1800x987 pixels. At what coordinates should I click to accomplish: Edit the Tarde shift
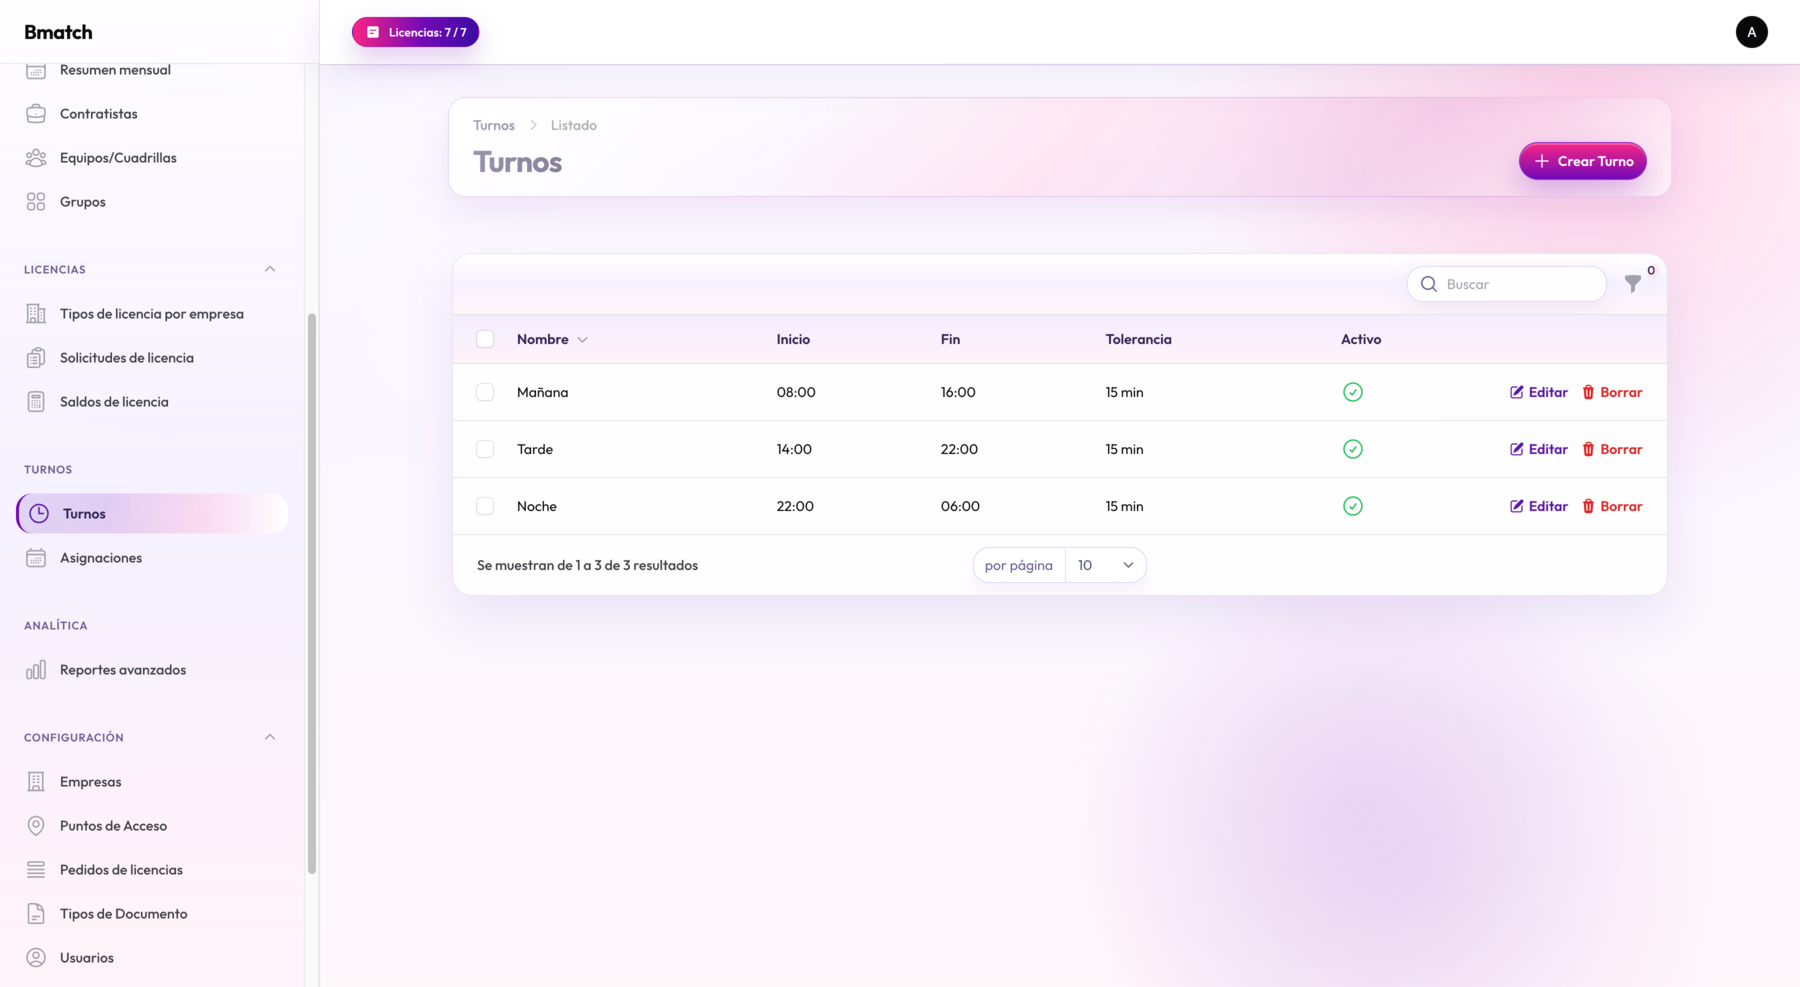[1539, 449]
